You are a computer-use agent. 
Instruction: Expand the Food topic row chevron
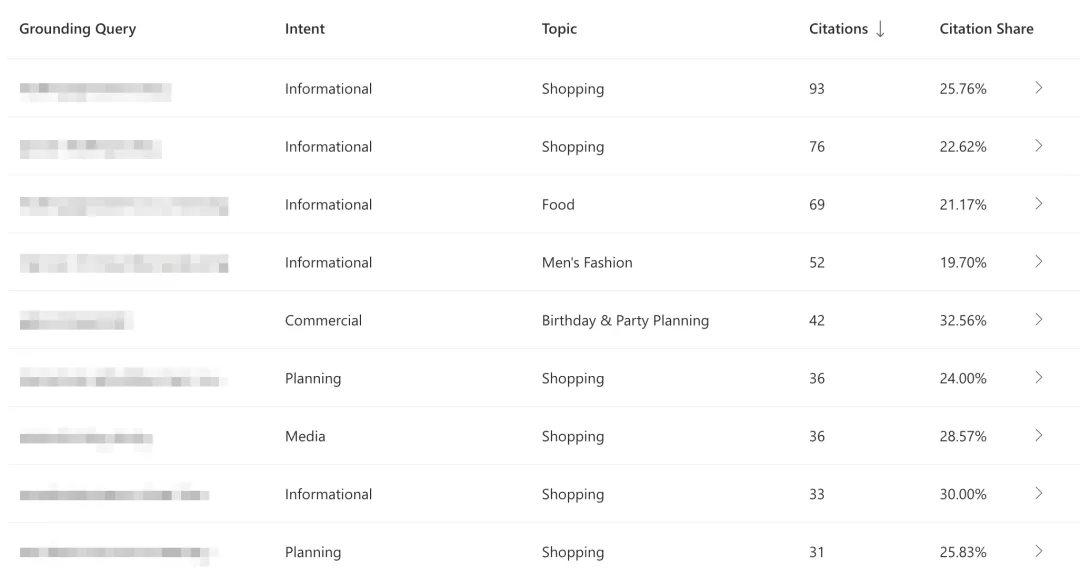(x=1039, y=203)
